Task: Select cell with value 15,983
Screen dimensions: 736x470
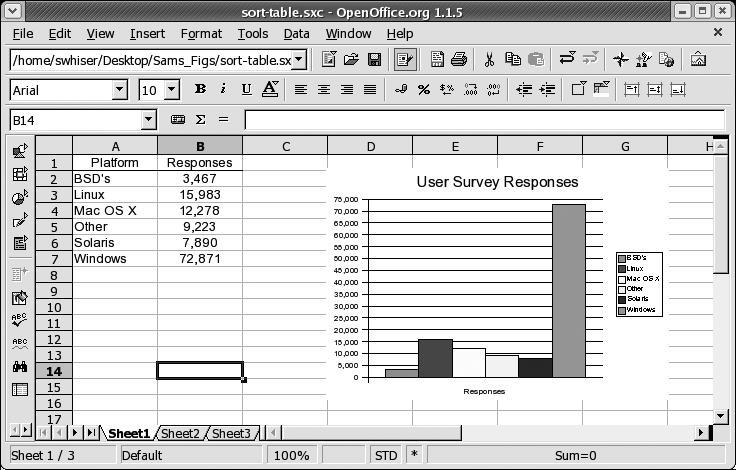Action: [200, 195]
